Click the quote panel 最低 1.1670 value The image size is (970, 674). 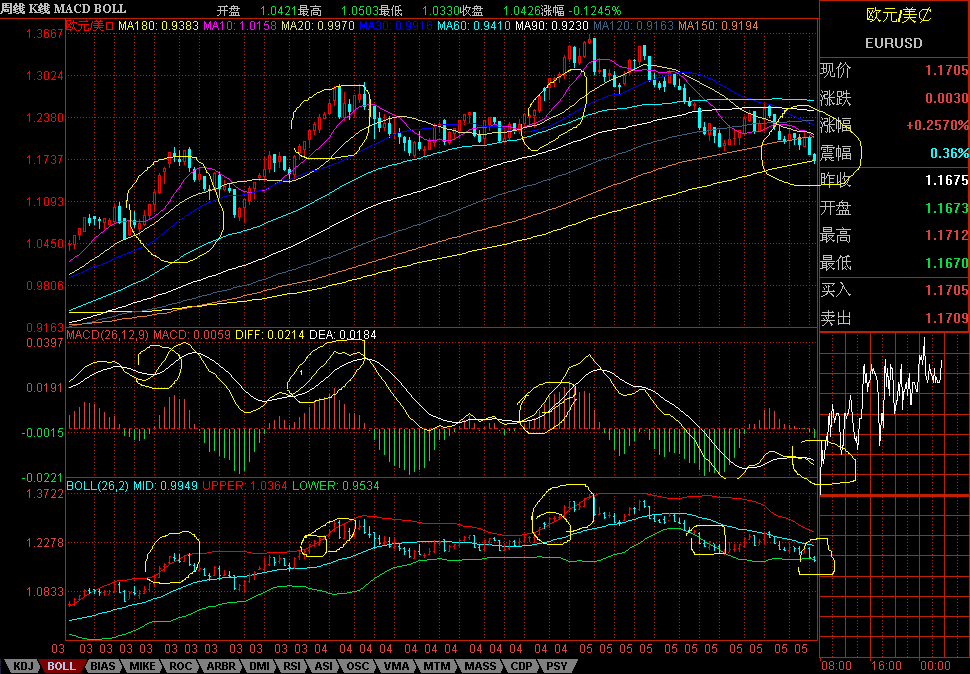tap(946, 263)
